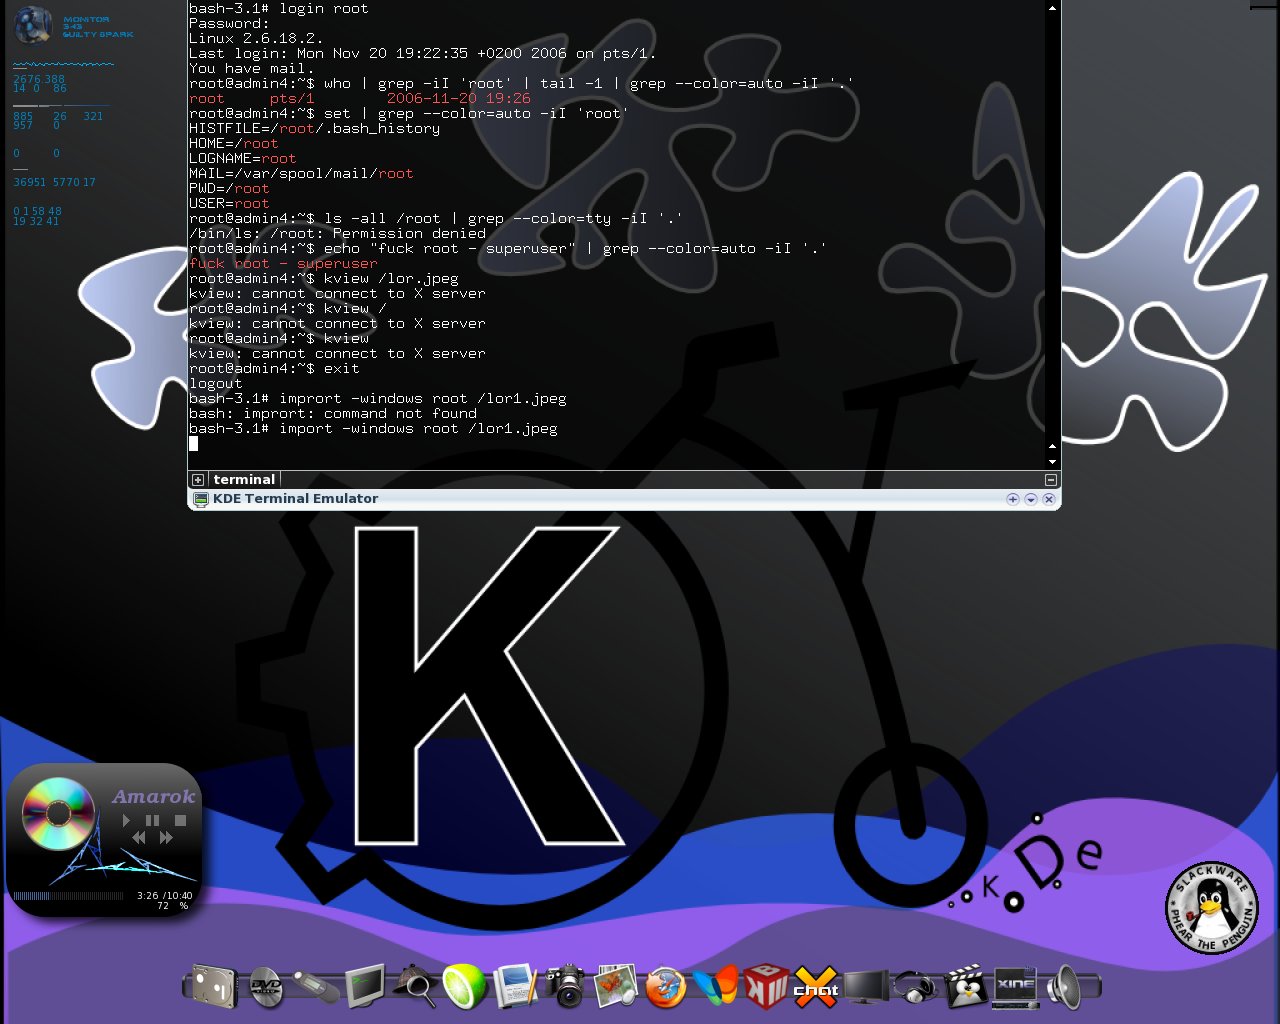Close the current terminal tab with minus button

[x=1051, y=480]
